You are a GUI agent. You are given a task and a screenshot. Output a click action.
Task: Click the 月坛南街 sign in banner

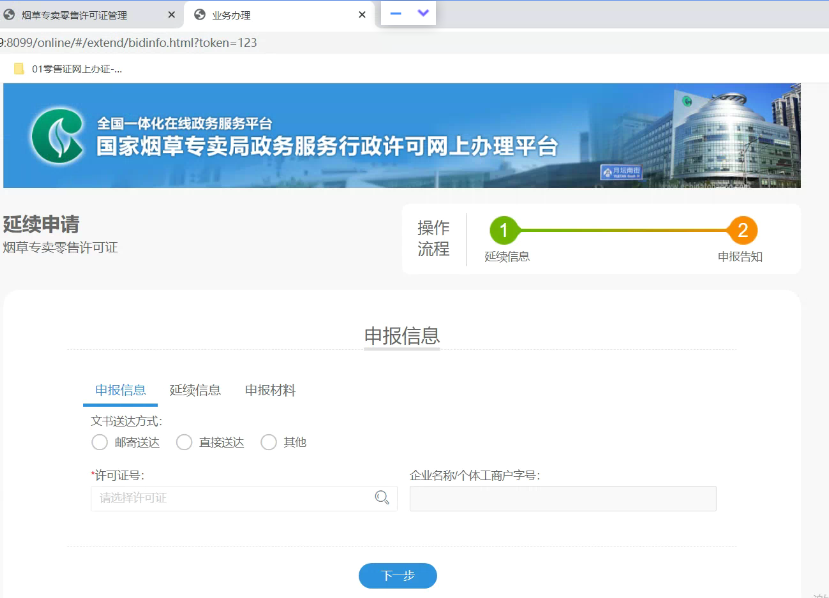pos(622,172)
